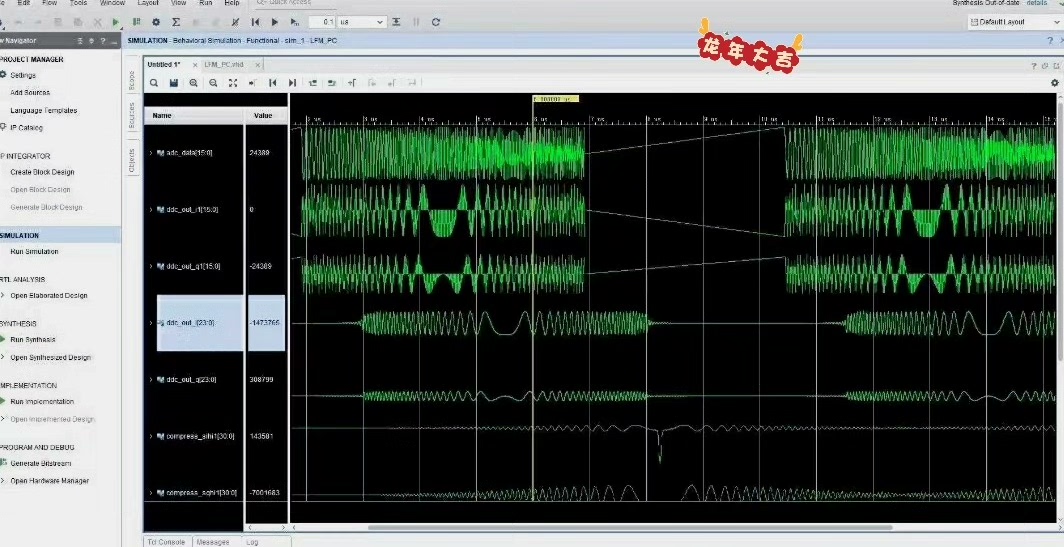Click the waveform Search magnifier icon
Image resolution: width=1064 pixels, height=547 pixels.
pyautogui.click(x=154, y=83)
